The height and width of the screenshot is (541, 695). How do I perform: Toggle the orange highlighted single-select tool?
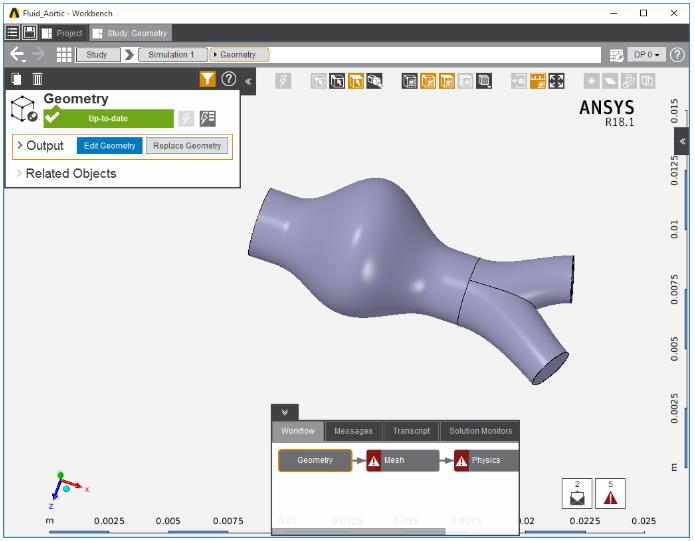(355, 81)
